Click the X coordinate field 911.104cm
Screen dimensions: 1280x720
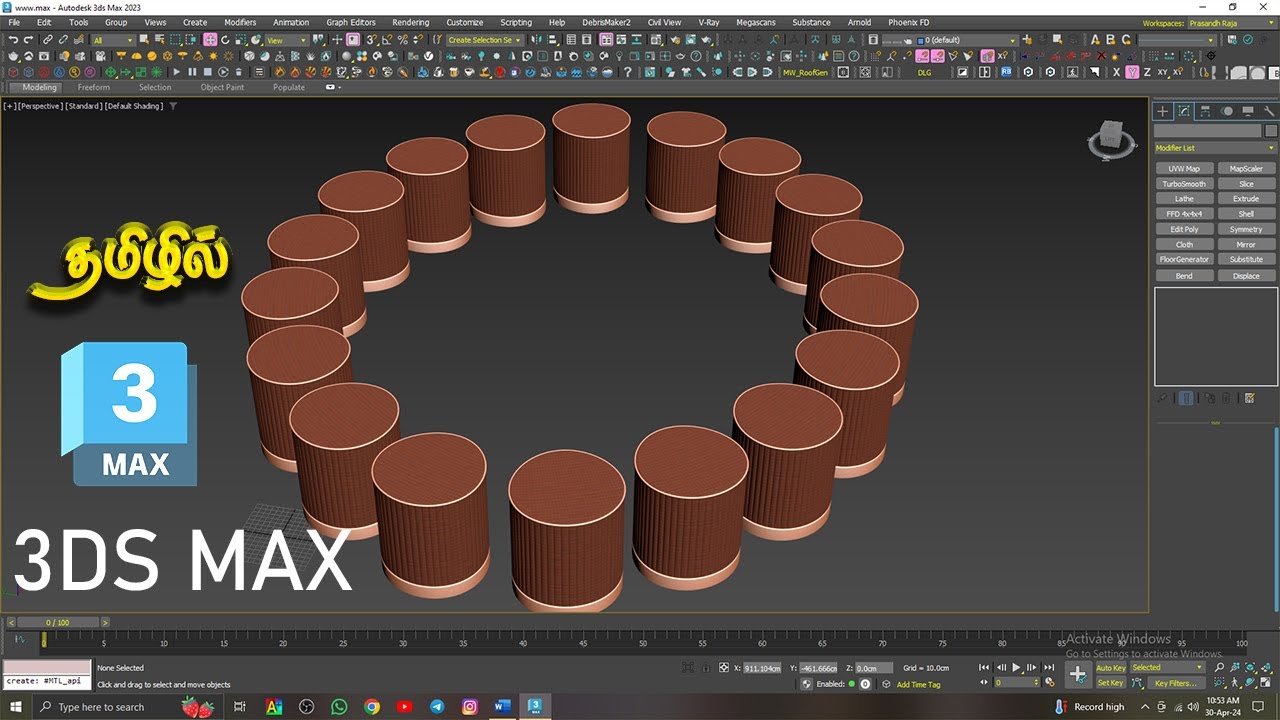pyautogui.click(x=762, y=668)
